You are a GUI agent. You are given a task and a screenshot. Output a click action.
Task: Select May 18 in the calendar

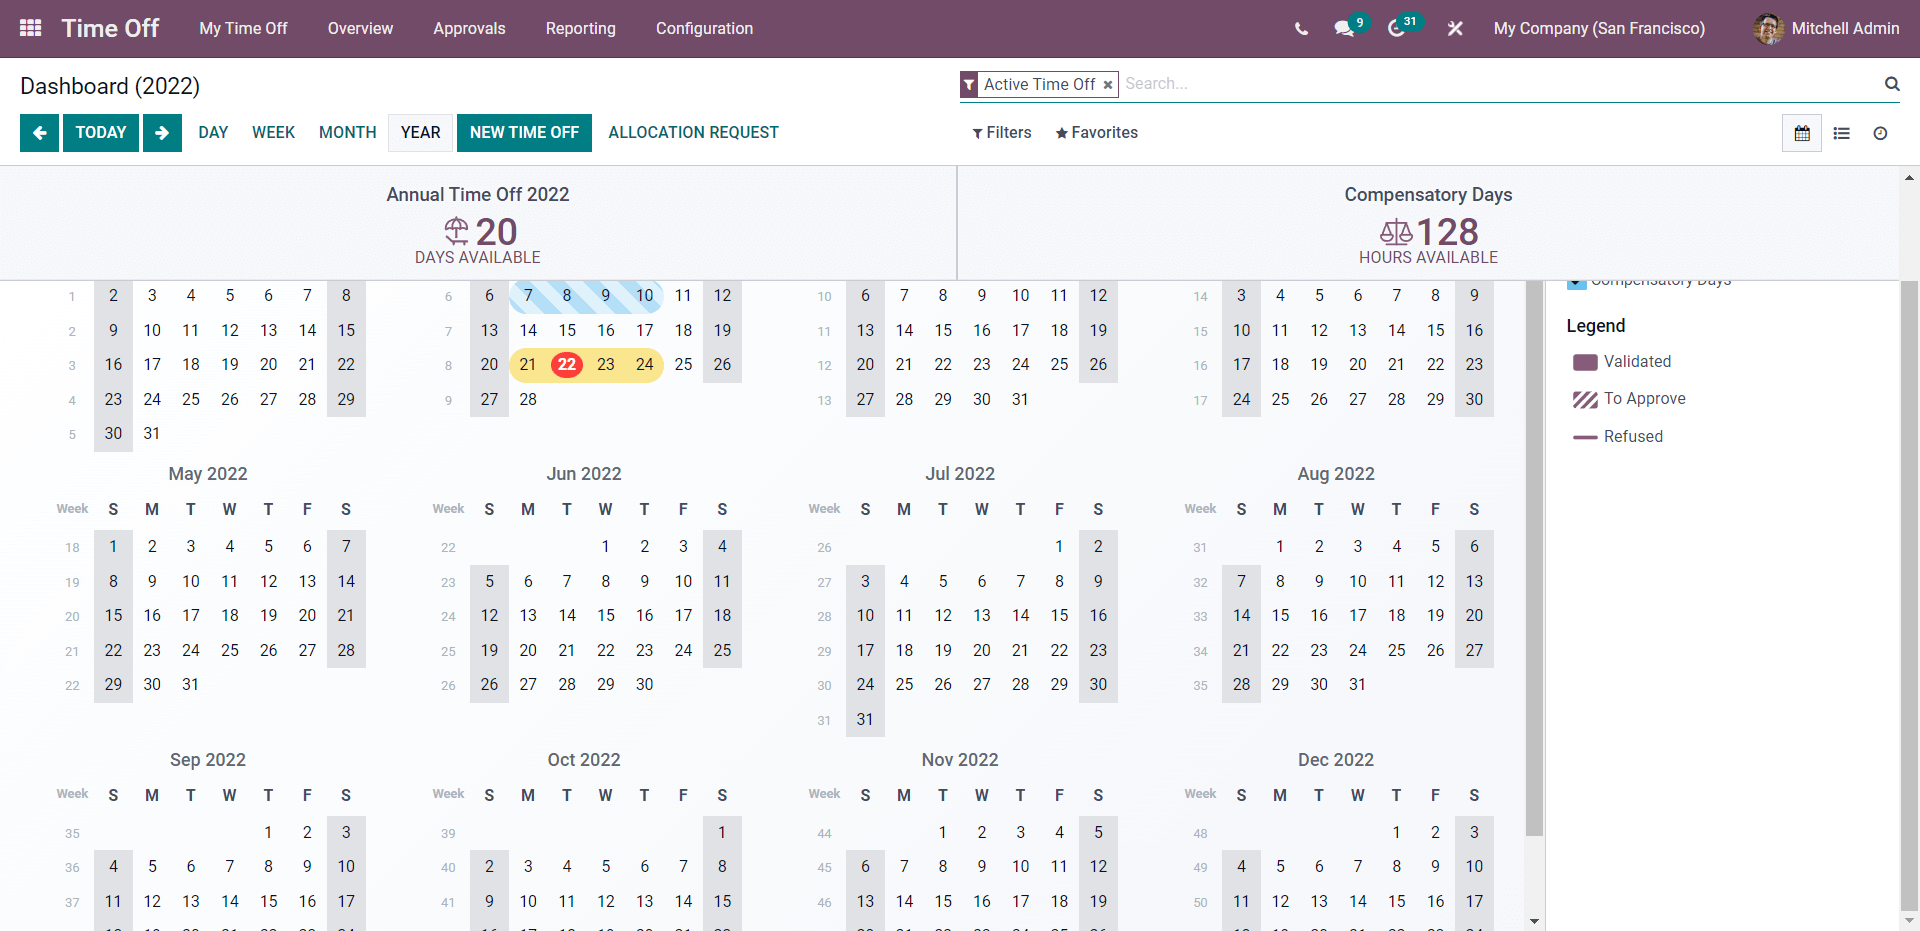(230, 616)
